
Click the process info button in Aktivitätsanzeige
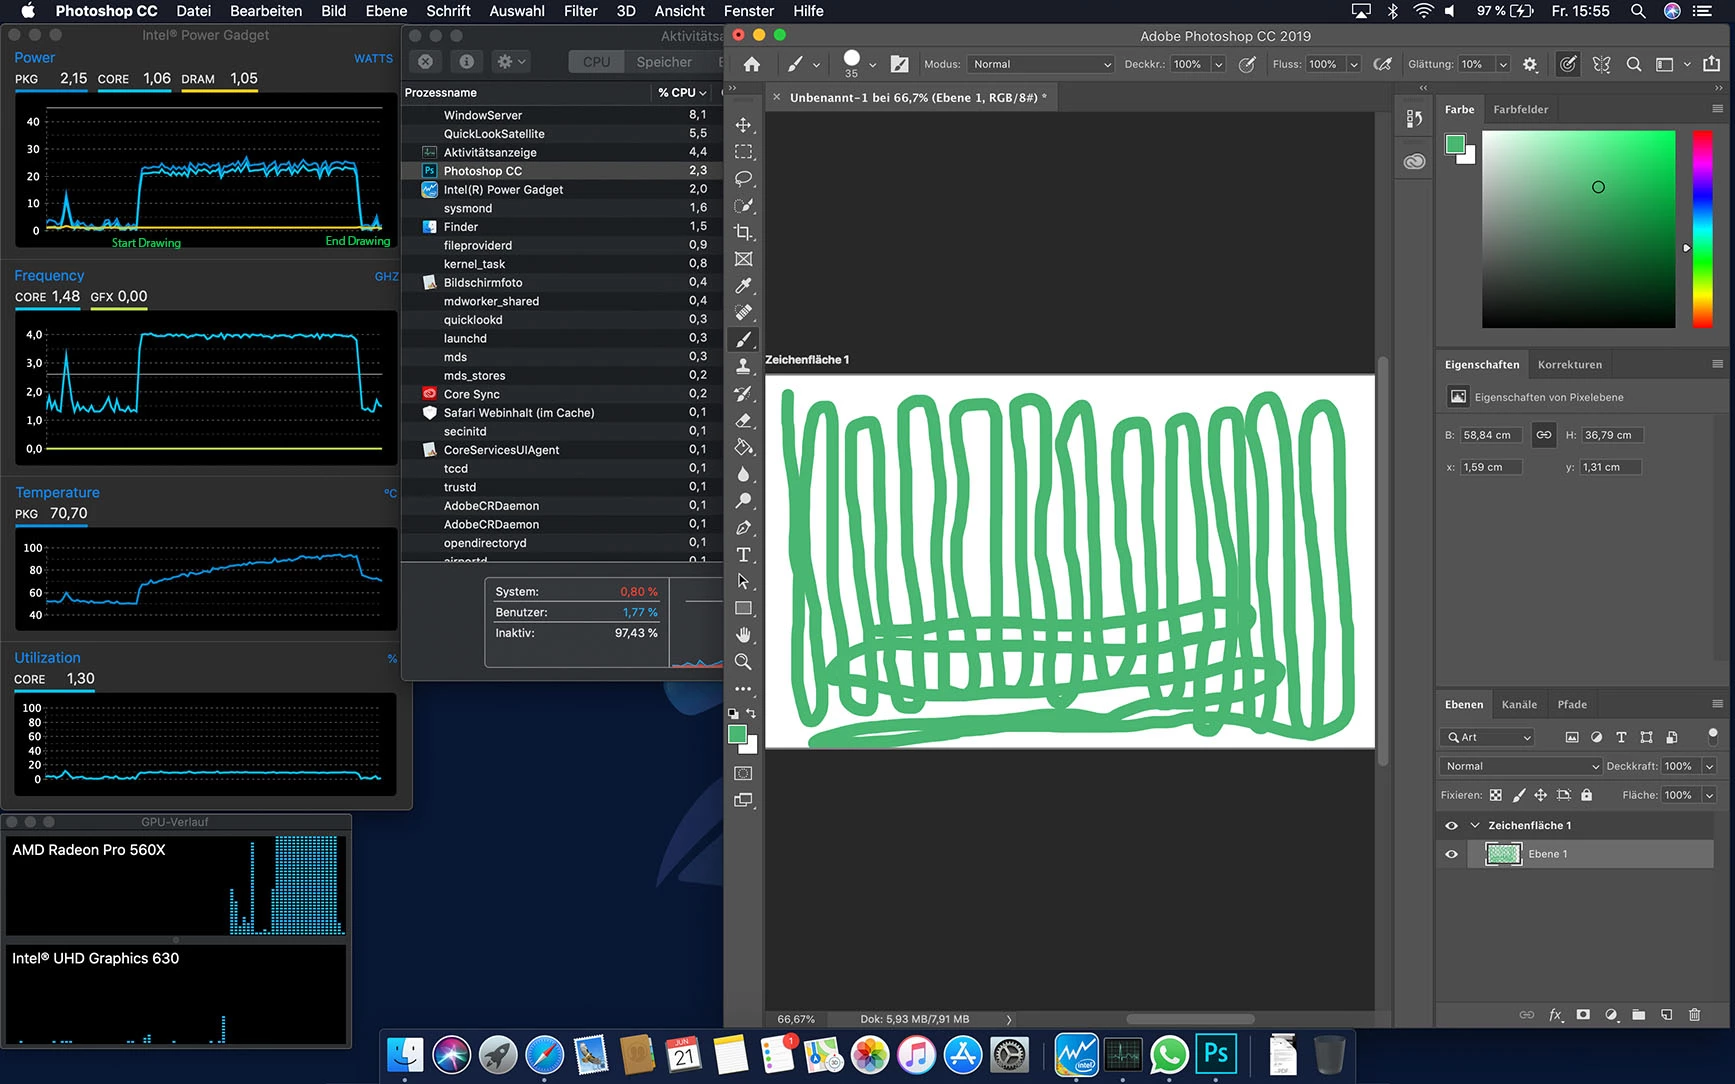coord(466,62)
